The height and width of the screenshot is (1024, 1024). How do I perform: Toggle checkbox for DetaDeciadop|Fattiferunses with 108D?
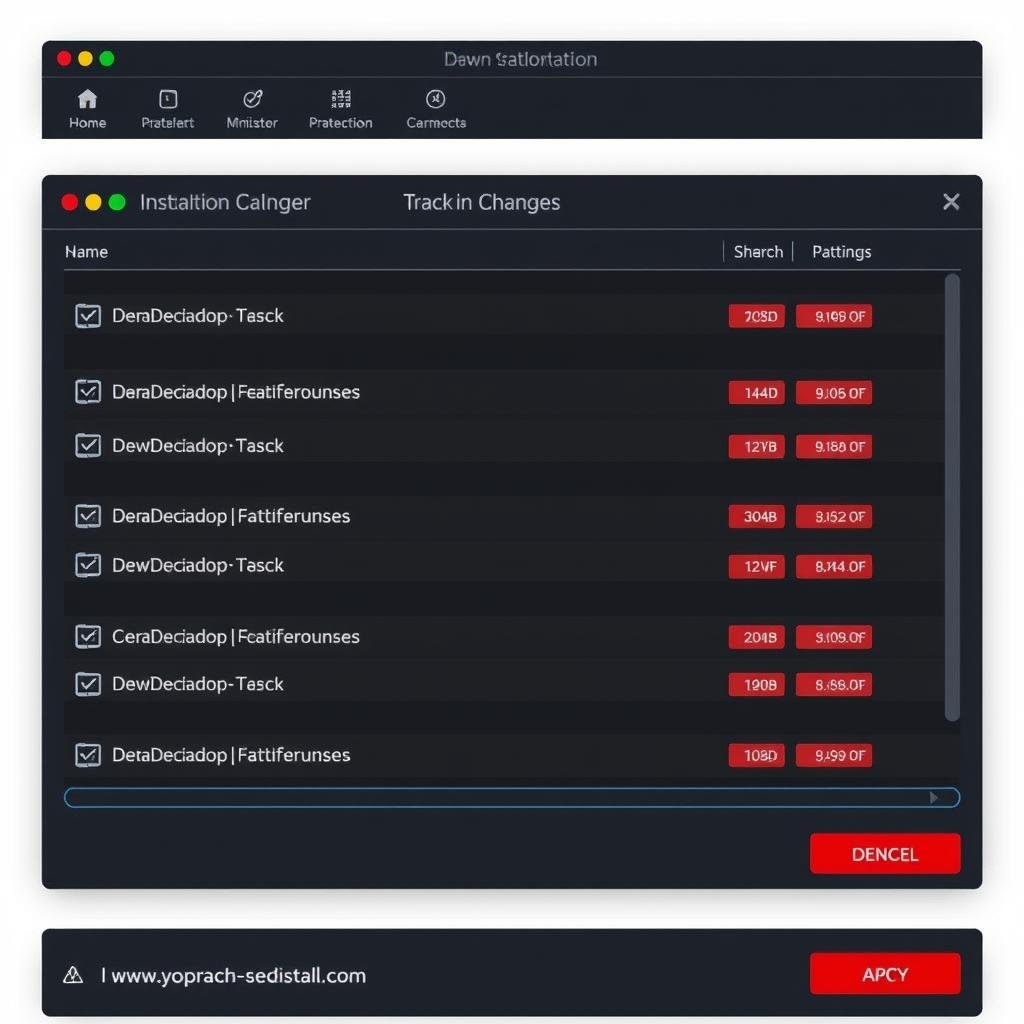pos(88,756)
